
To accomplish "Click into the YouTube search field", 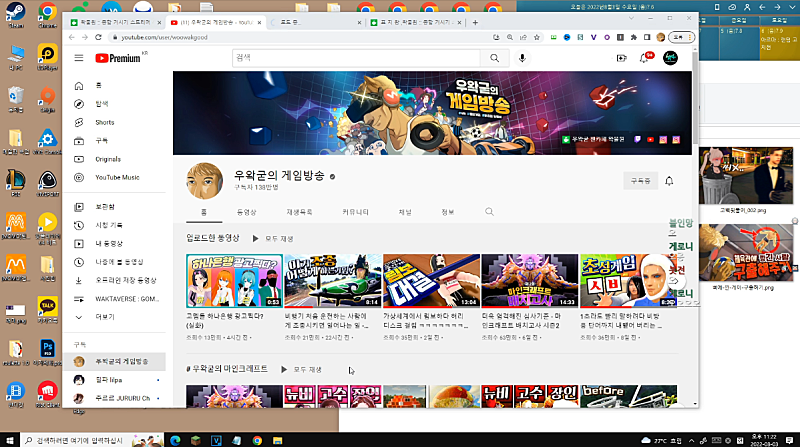I will 356,58.
